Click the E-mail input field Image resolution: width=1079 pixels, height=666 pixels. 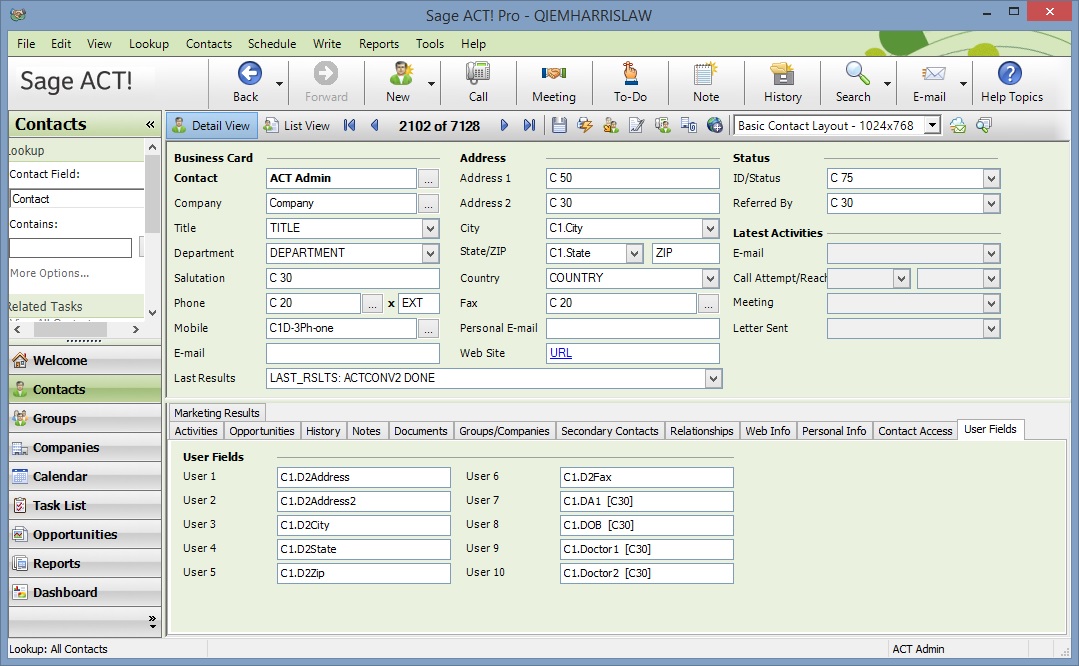pyautogui.click(x=353, y=354)
